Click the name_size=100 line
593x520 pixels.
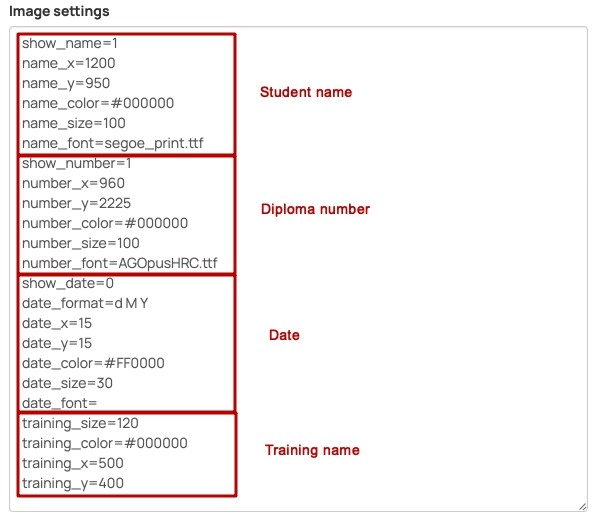pos(74,123)
